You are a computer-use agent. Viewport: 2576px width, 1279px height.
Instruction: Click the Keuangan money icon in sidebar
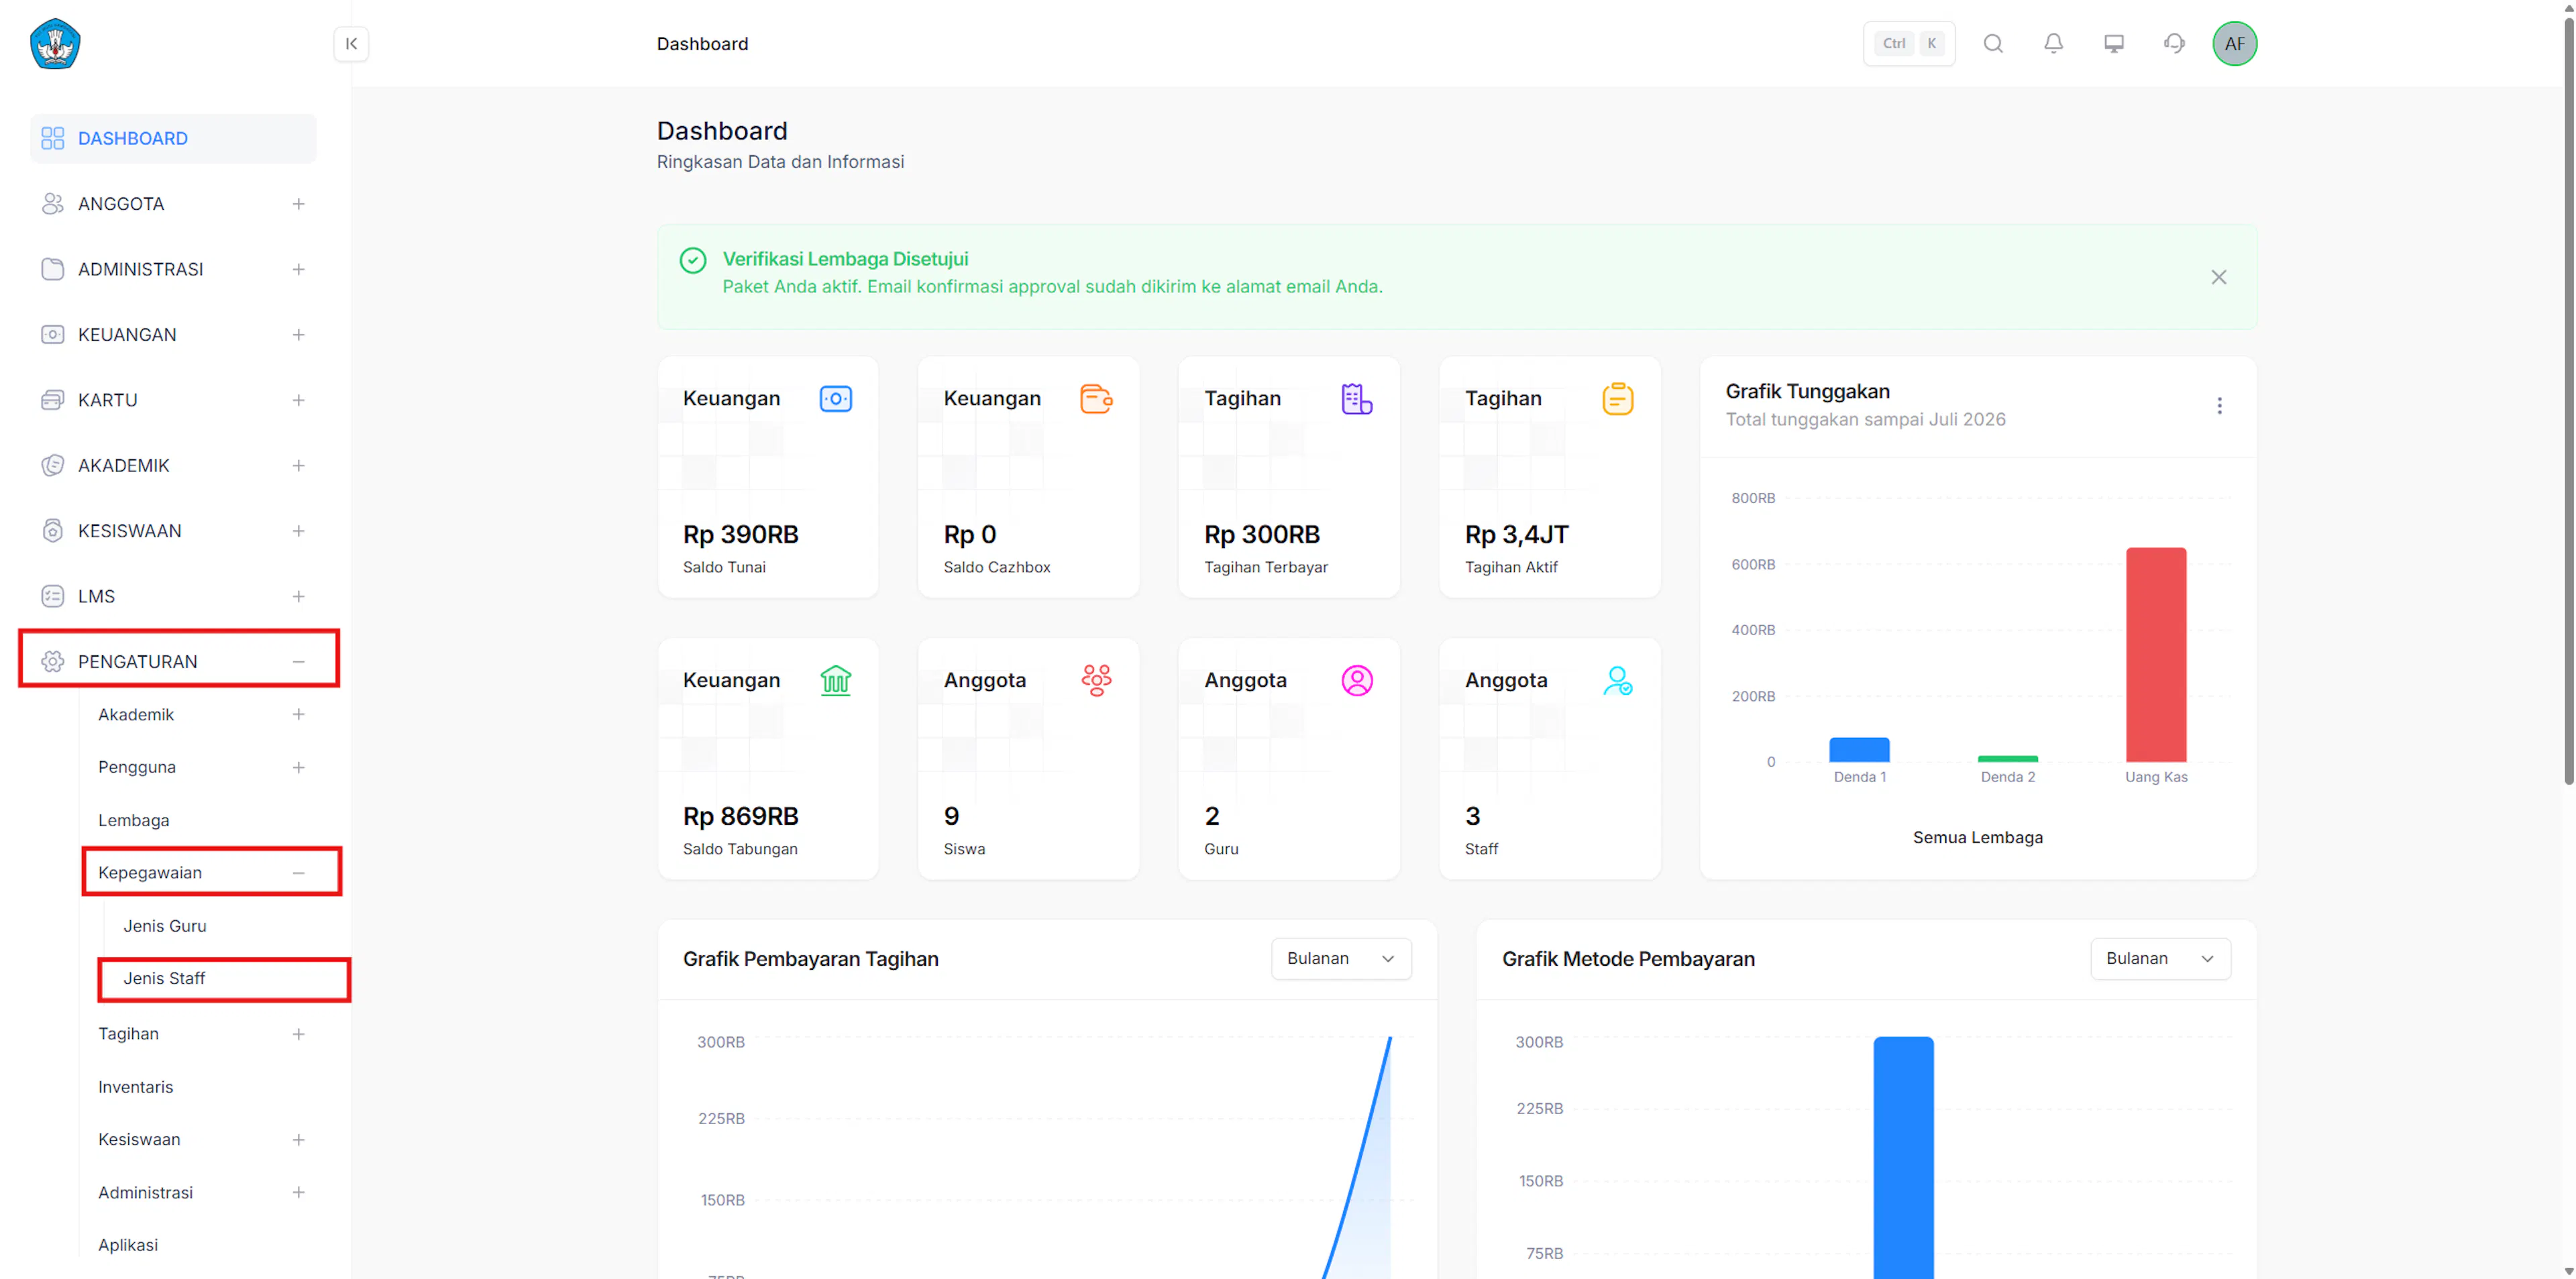[53, 335]
